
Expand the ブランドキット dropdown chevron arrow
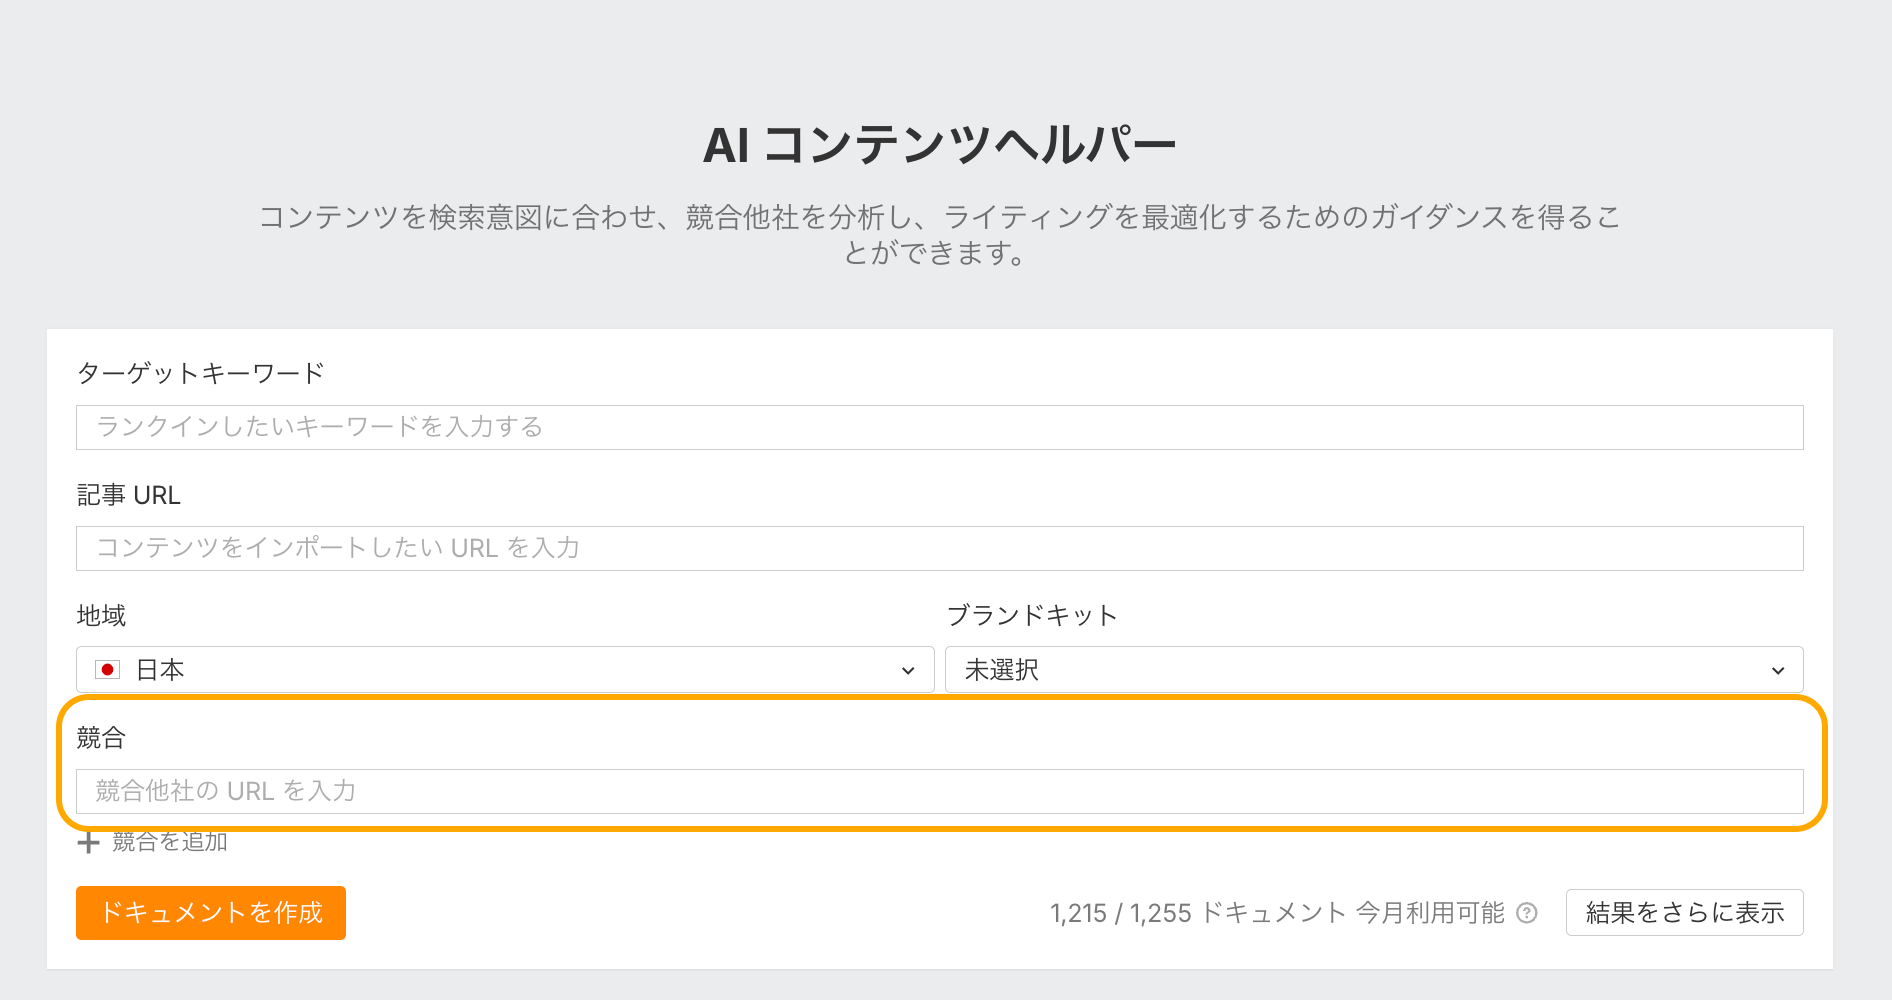click(x=1777, y=671)
